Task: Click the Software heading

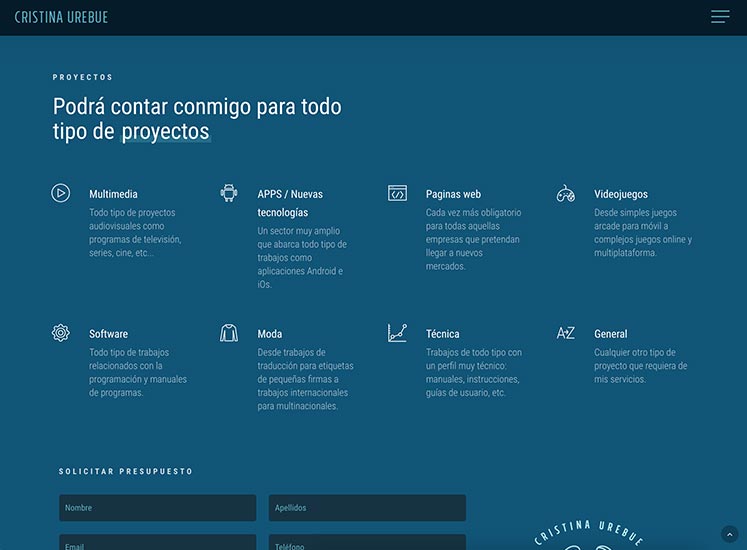Action: [108, 334]
